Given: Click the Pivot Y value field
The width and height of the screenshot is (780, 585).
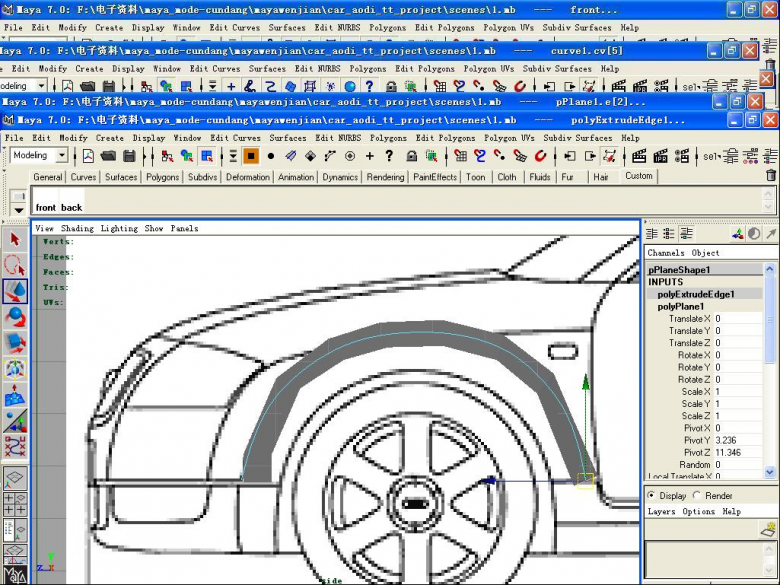Looking at the screenshot, I should coord(738,440).
